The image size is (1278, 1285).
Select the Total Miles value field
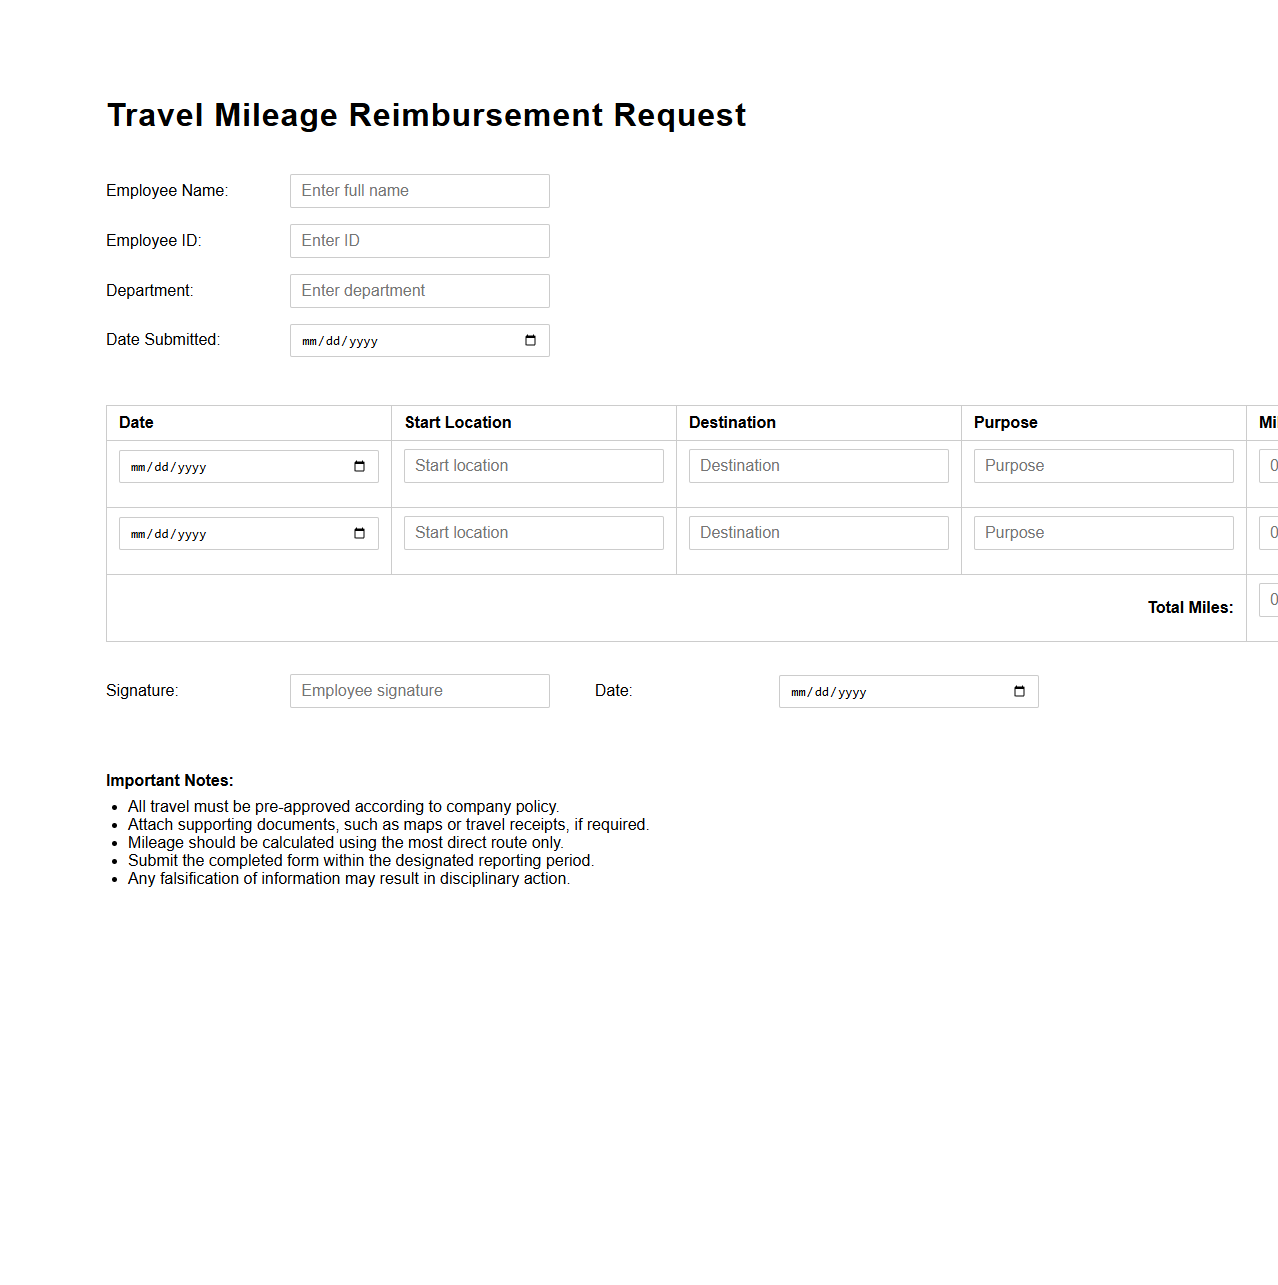tap(1269, 600)
